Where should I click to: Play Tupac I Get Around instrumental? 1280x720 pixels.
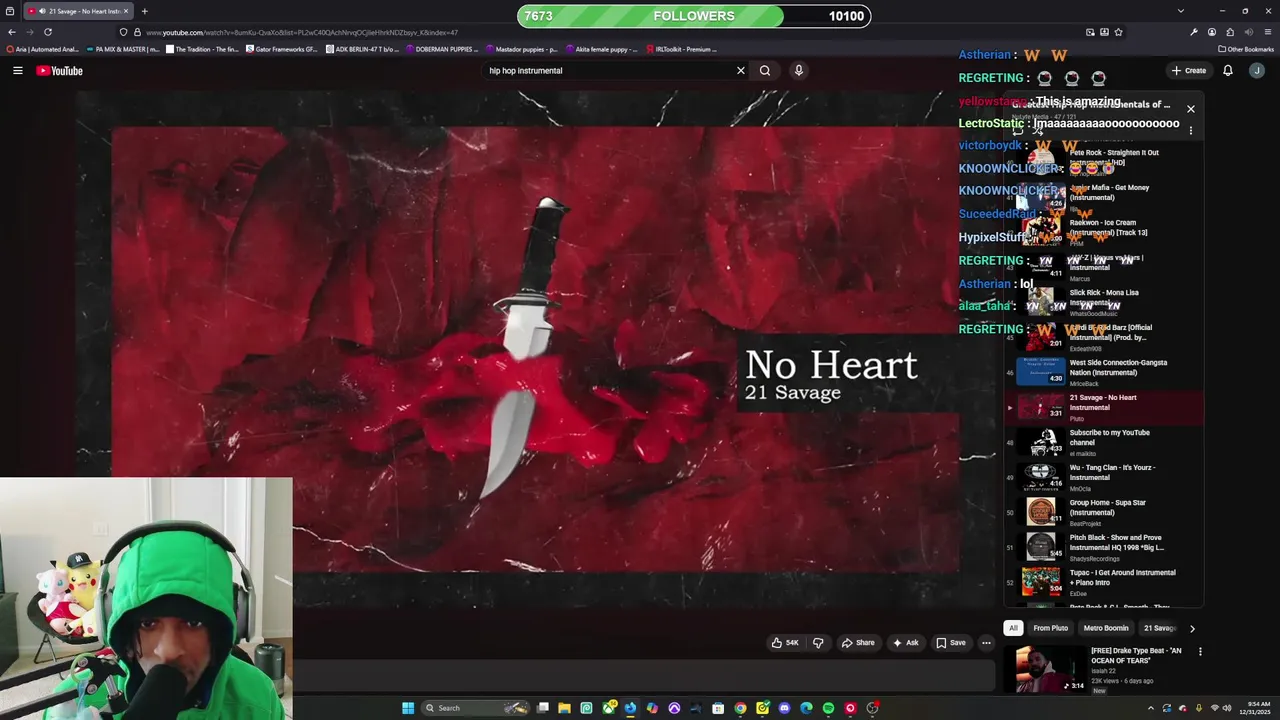[x=1104, y=582]
